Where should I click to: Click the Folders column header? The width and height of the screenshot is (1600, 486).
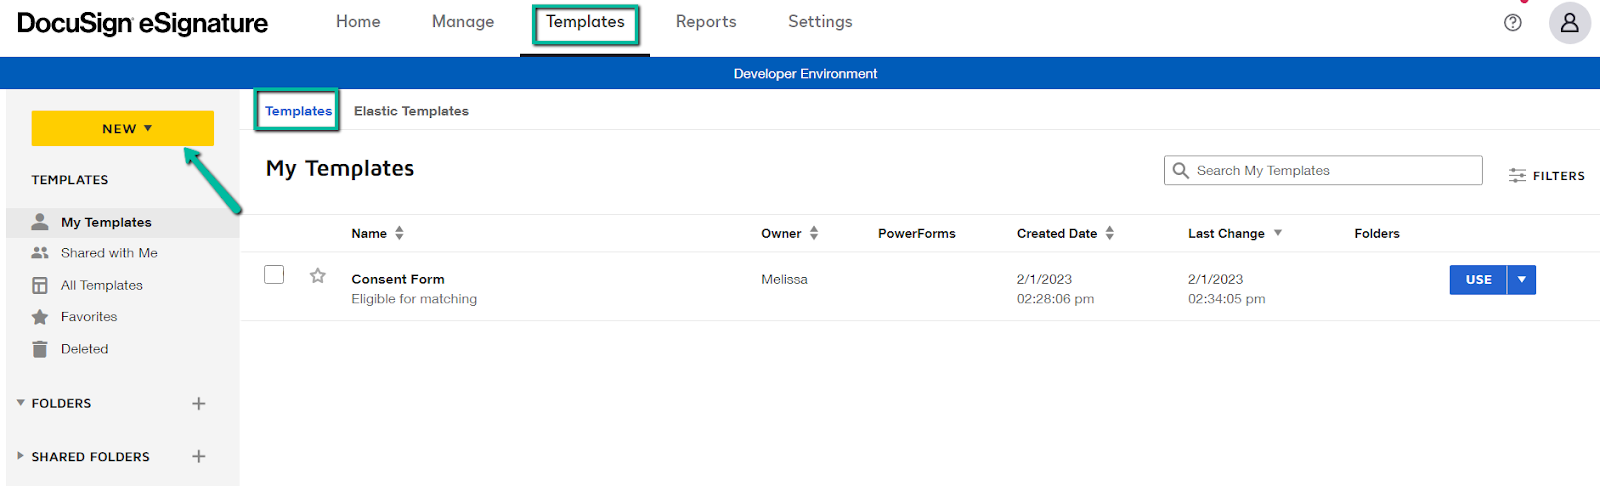(x=1377, y=233)
